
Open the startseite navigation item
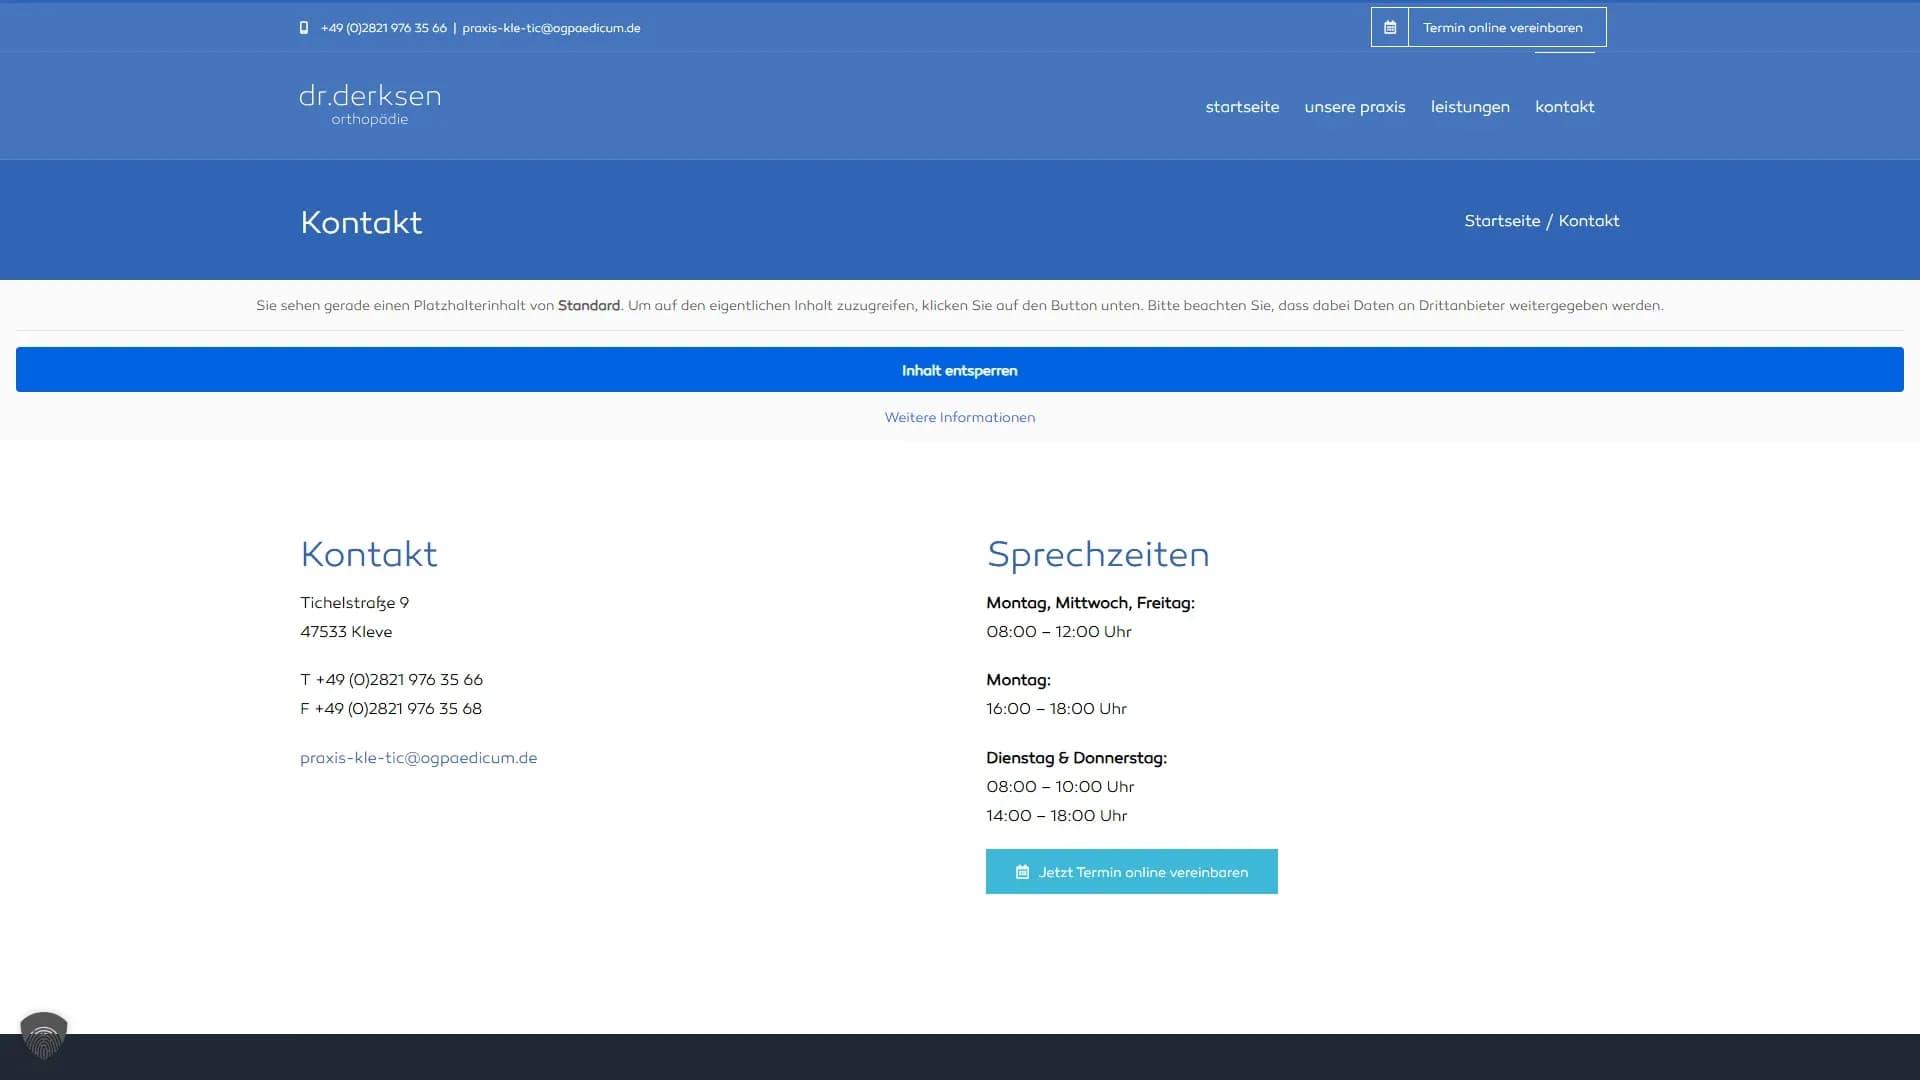pyautogui.click(x=1242, y=106)
